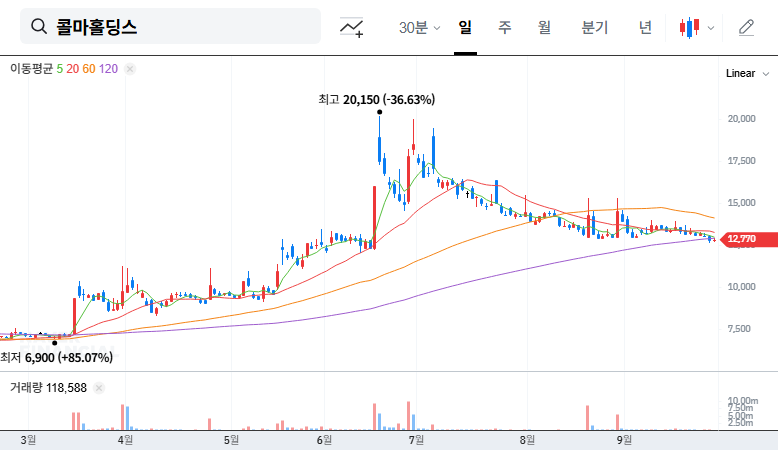778x450 pixels.
Task: Select the pencil drawing tool
Action: point(746,27)
